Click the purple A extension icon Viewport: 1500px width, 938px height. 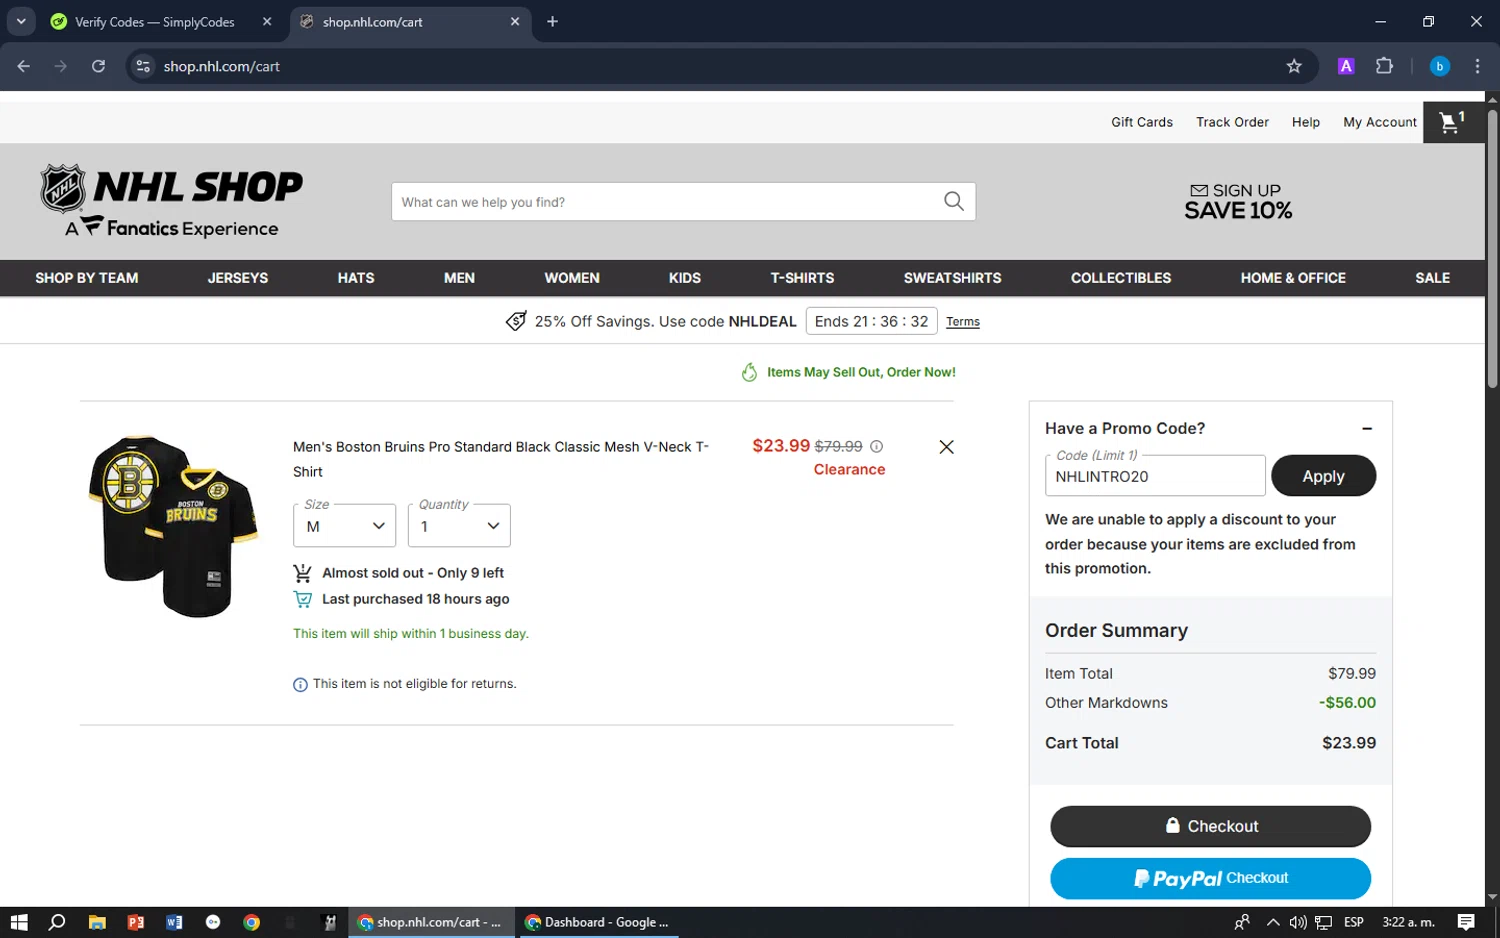coord(1346,66)
